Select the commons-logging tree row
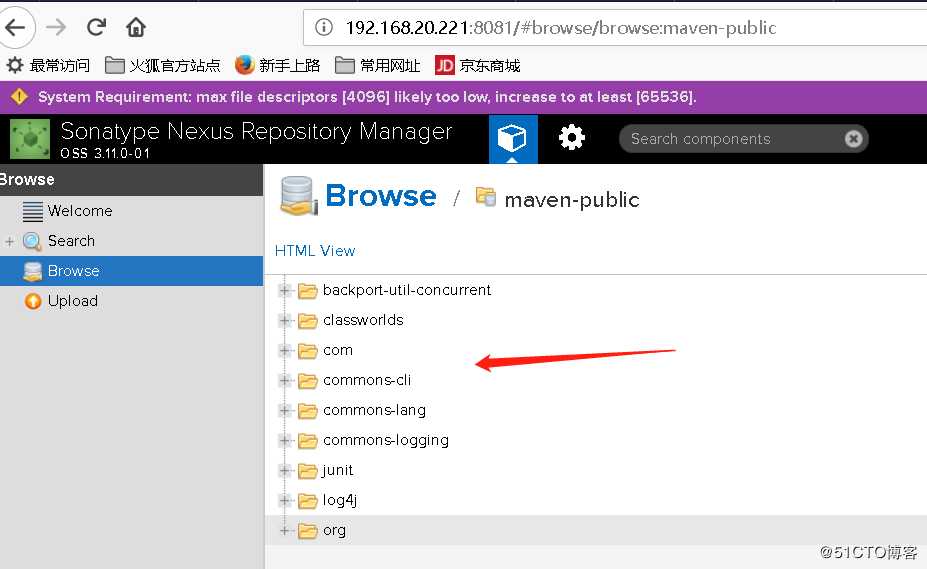The height and width of the screenshot is (569, 927). click(596, 441)
